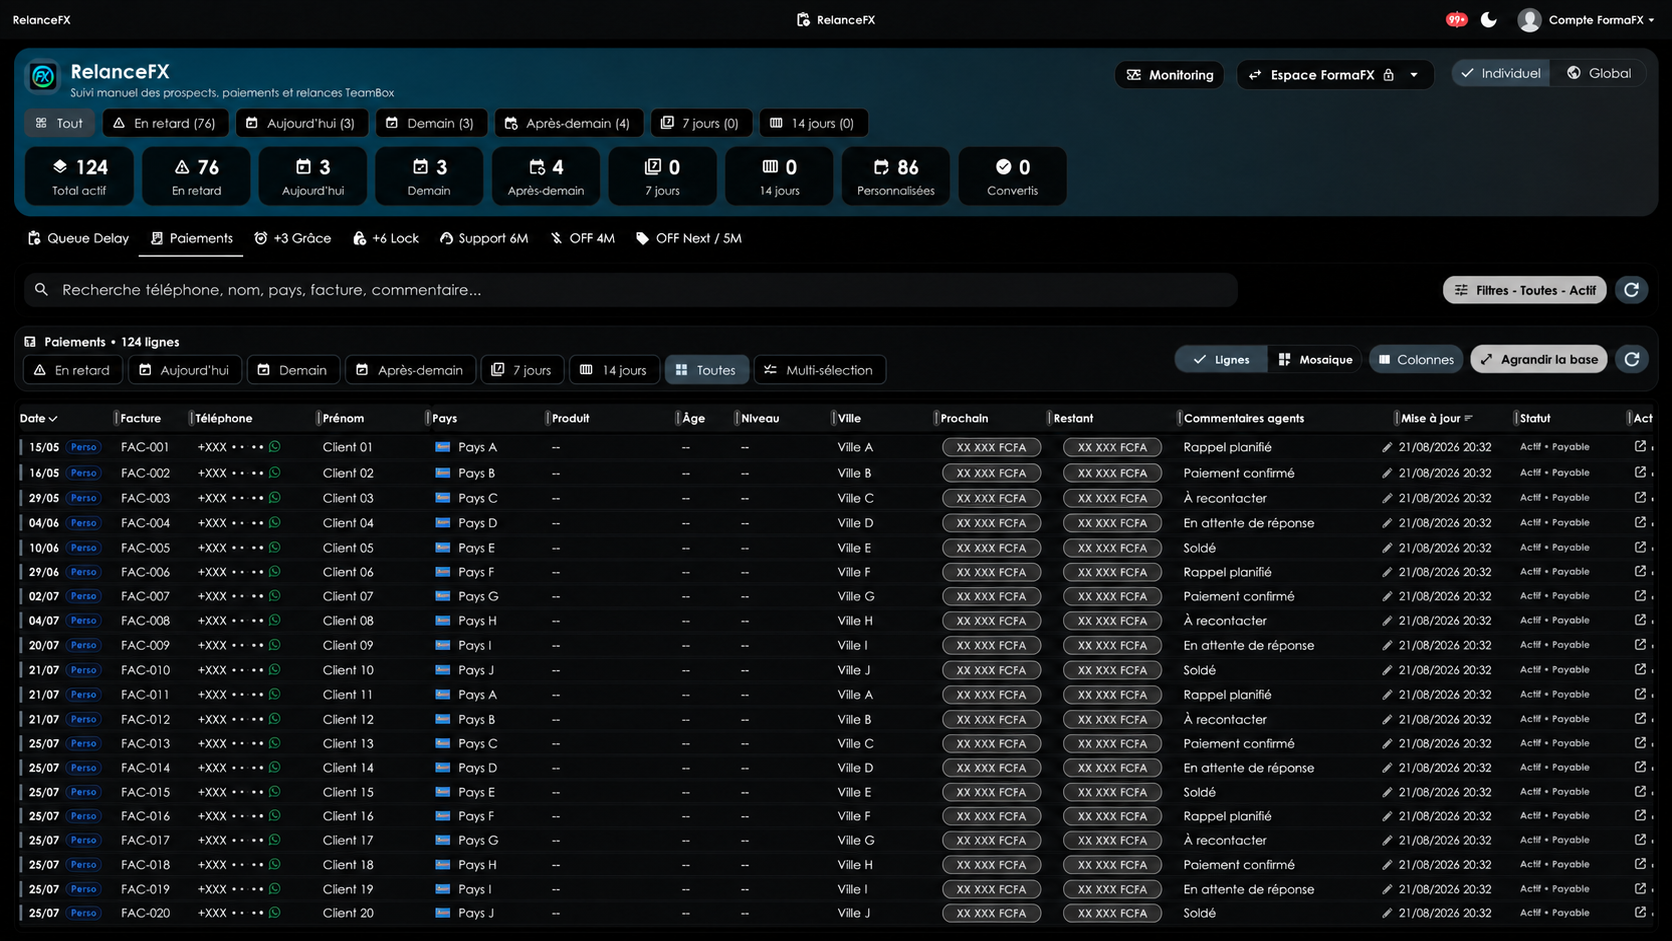Click the Statut column header
This screenshot has width=1672, height=941.
1535,418
